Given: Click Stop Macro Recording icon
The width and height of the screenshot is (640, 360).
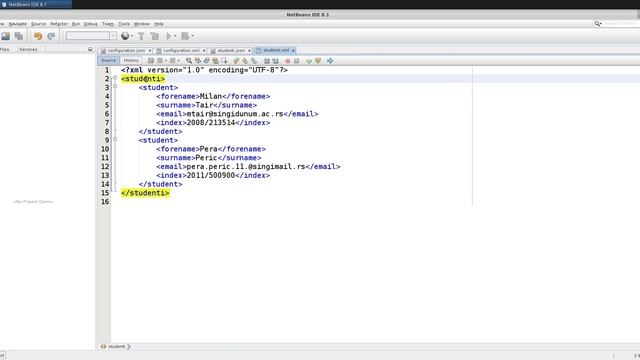Looking at the screenshot, I should tap(297, 61).
